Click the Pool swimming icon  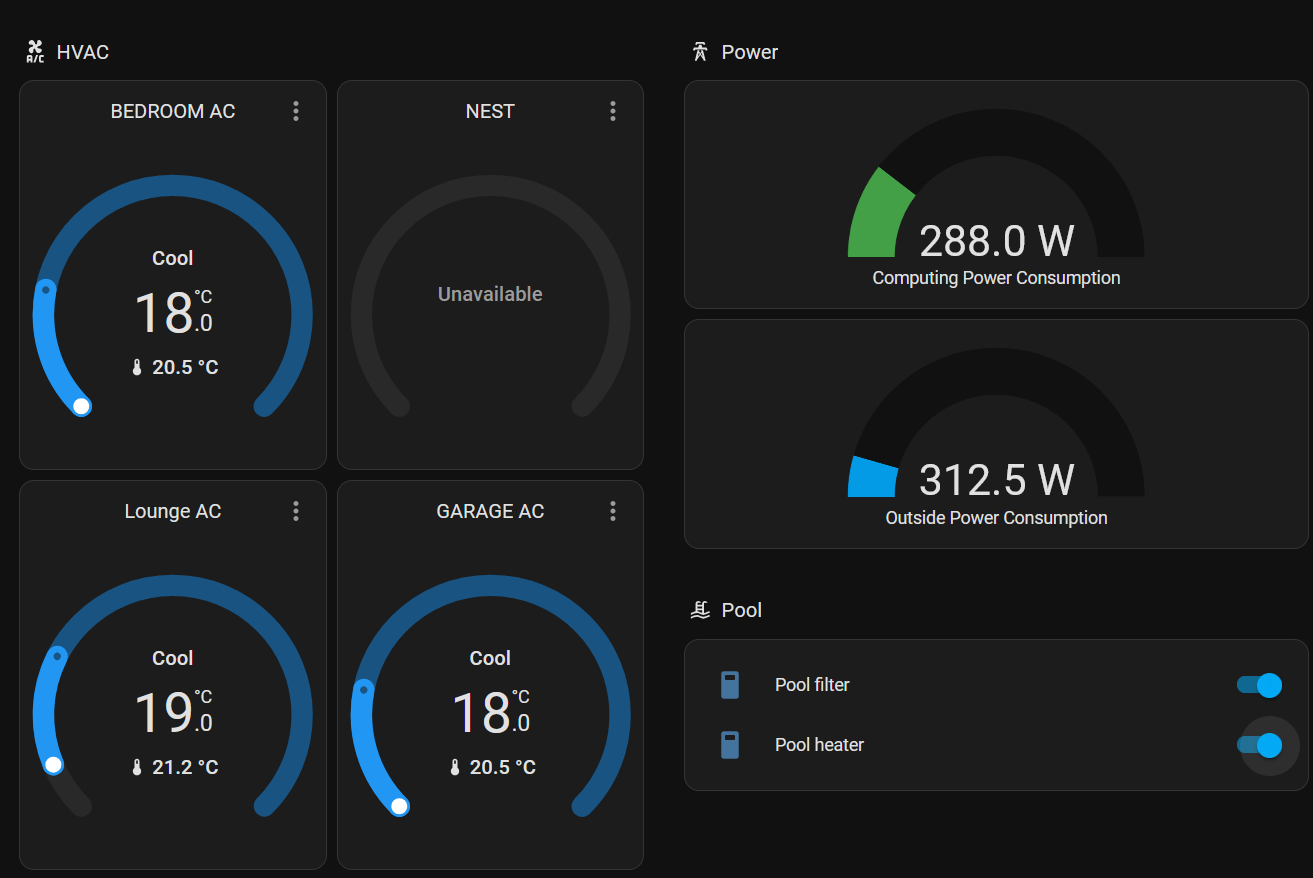point(700,610)
